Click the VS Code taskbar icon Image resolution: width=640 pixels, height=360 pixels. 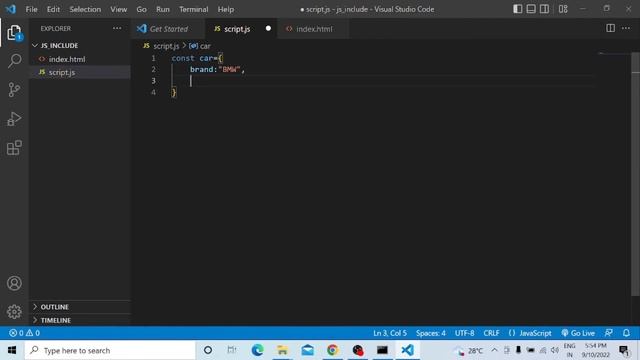(407, 350)
